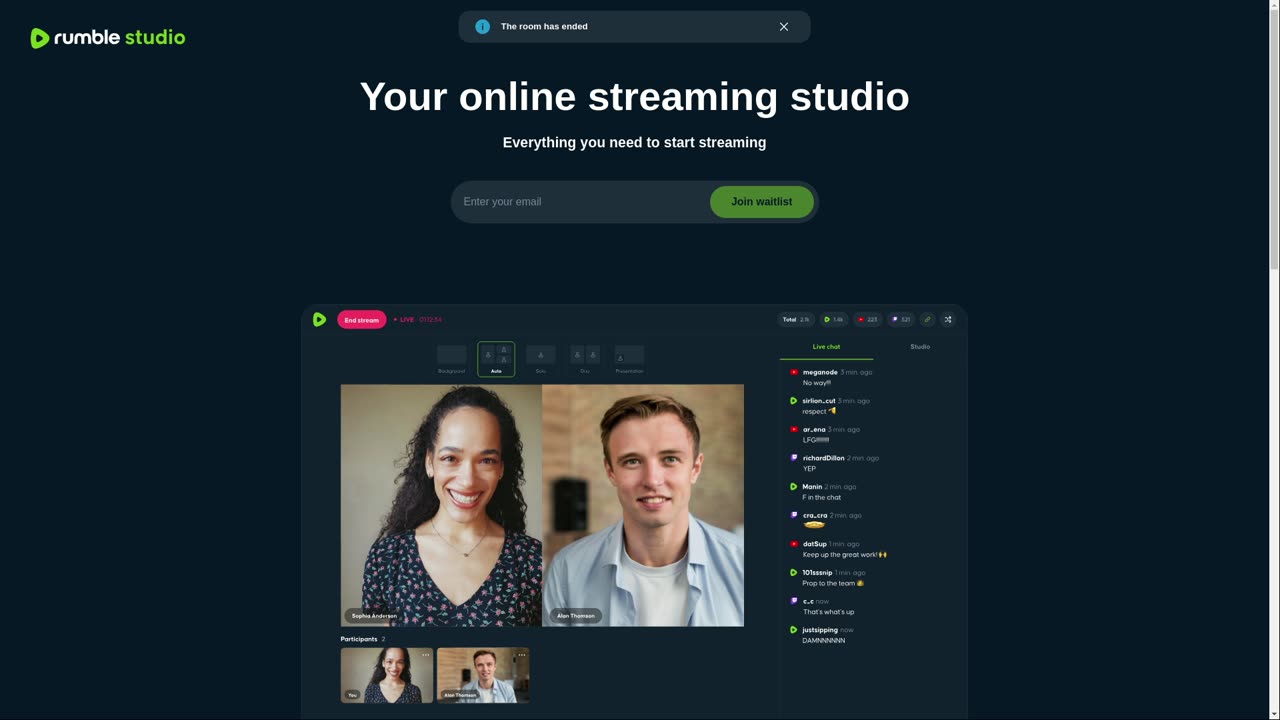Click chat message 'F in the chat'

tap(822, 497)
